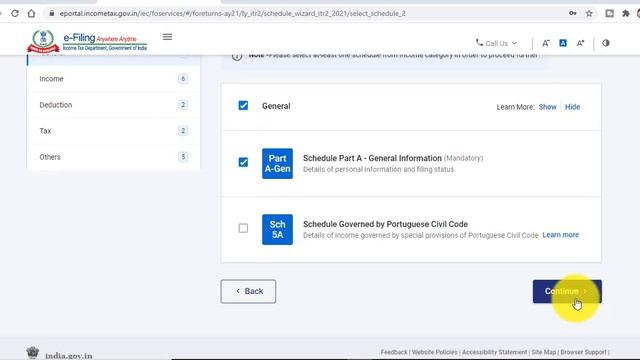Open the Website Policies footer link
Viewport: 640px width, 360px height.
[434, 352]
